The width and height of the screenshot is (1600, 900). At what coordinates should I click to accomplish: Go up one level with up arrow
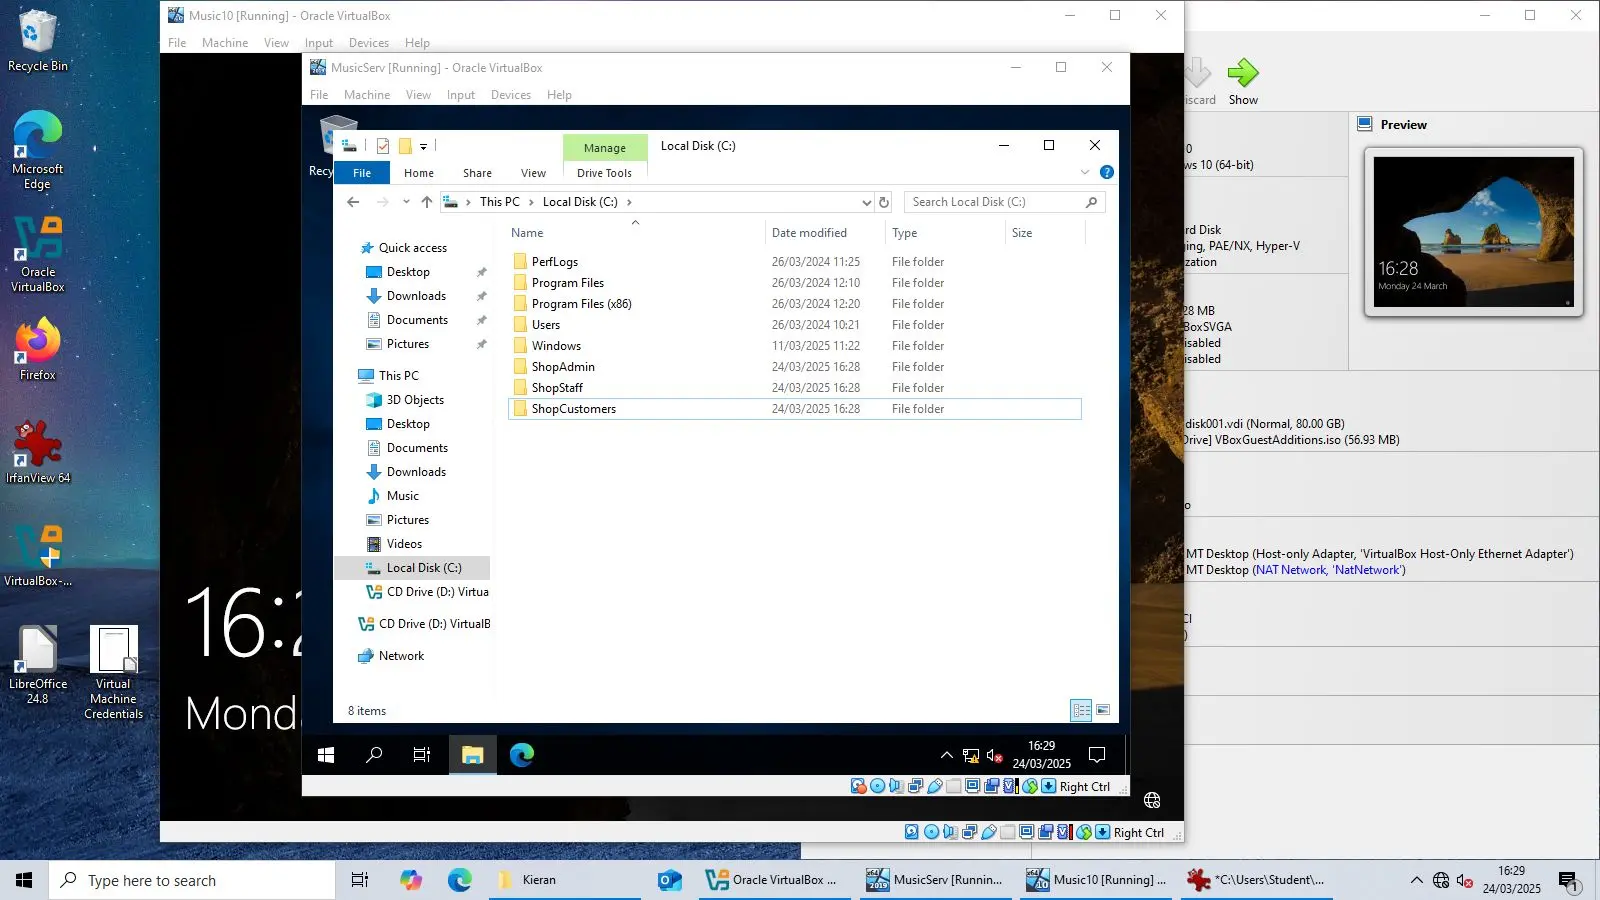click(x=427, y=202)
